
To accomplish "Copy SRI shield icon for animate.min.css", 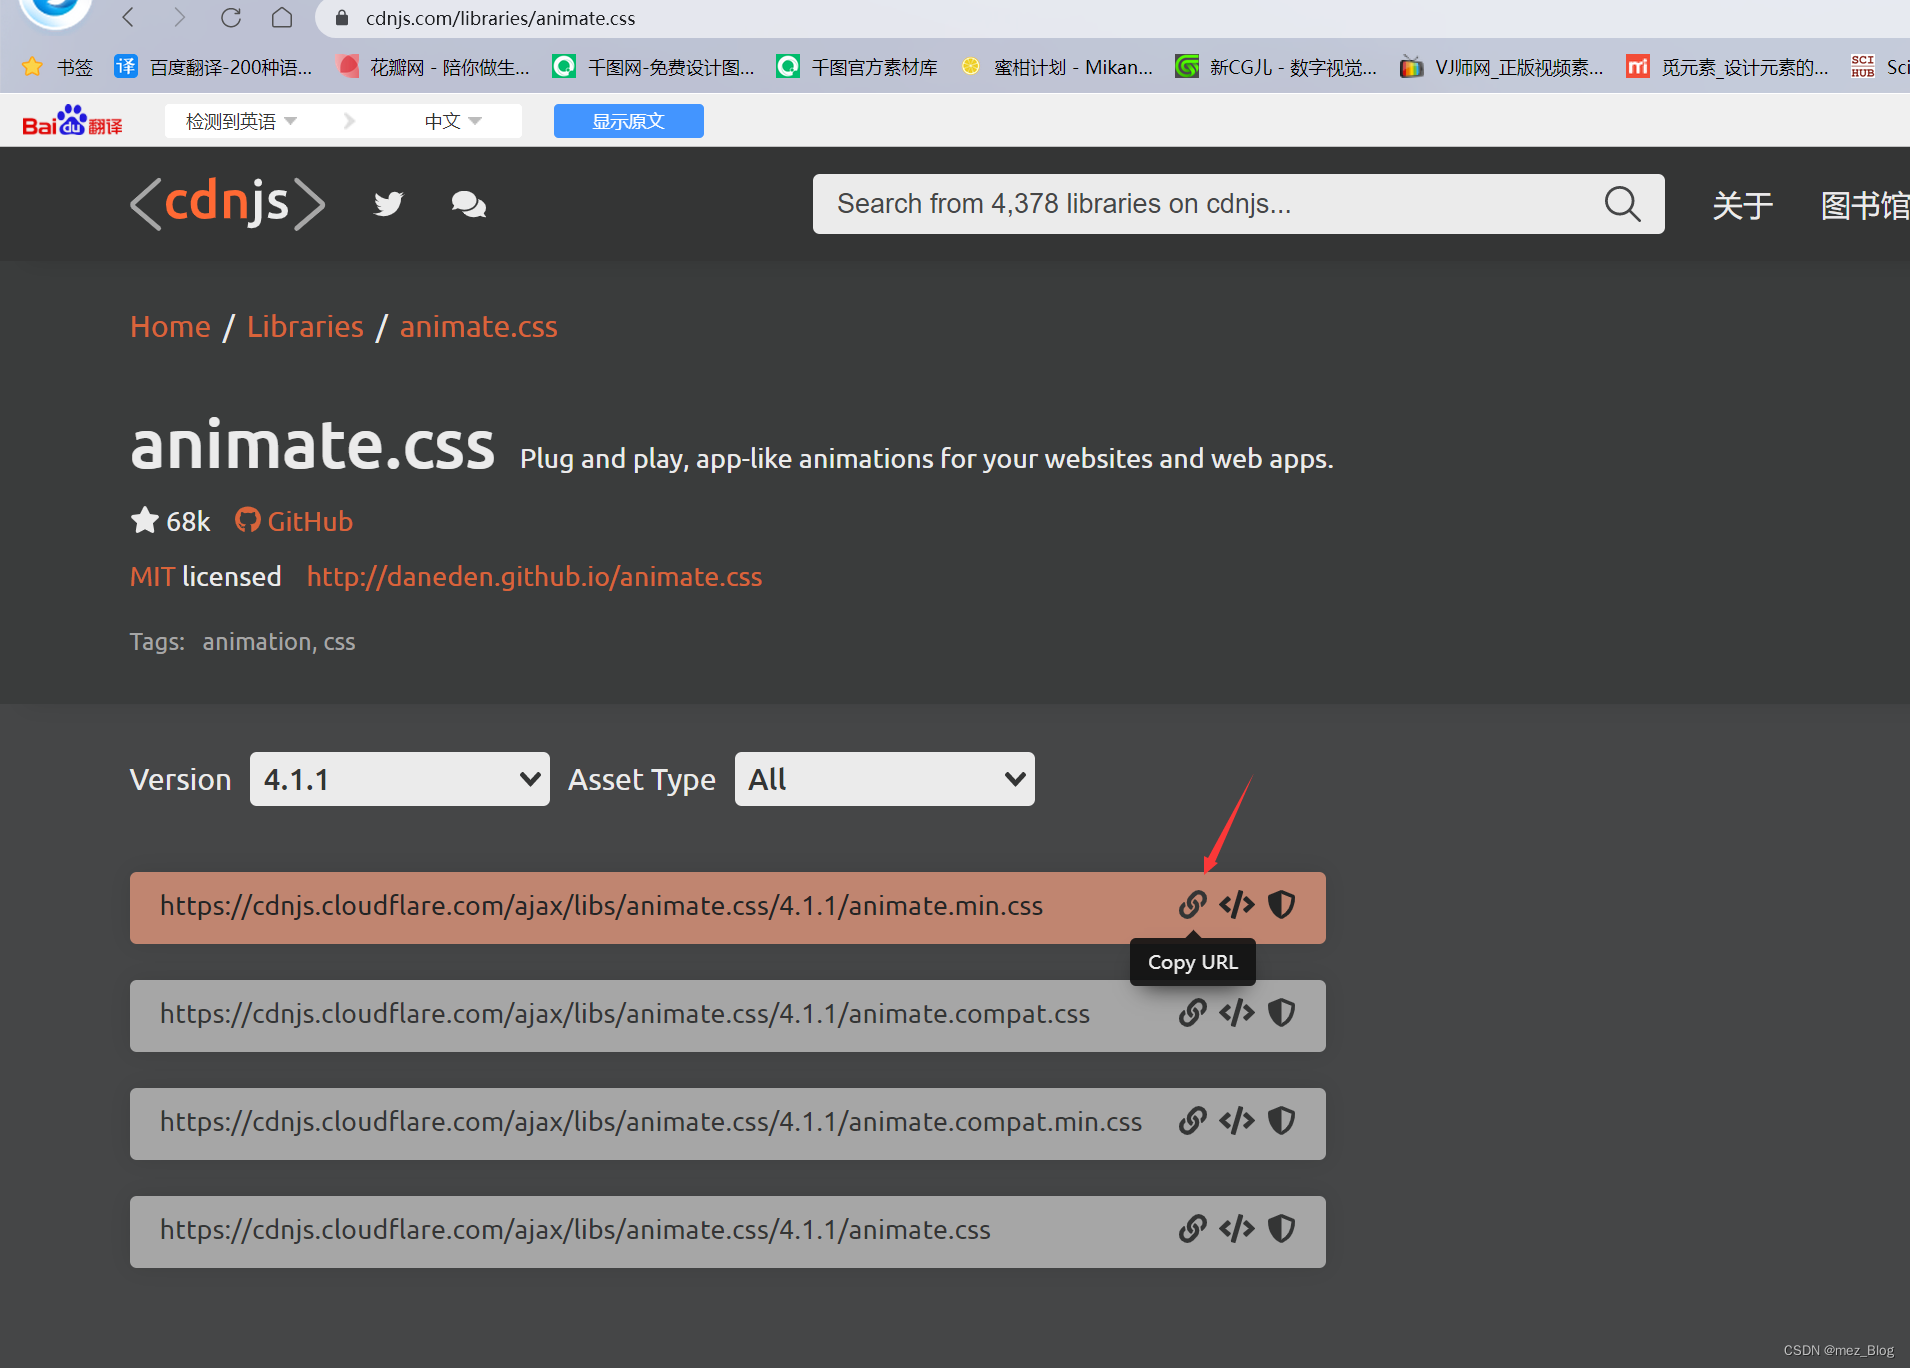I will pyautogui.click(x=1281, y=905).
